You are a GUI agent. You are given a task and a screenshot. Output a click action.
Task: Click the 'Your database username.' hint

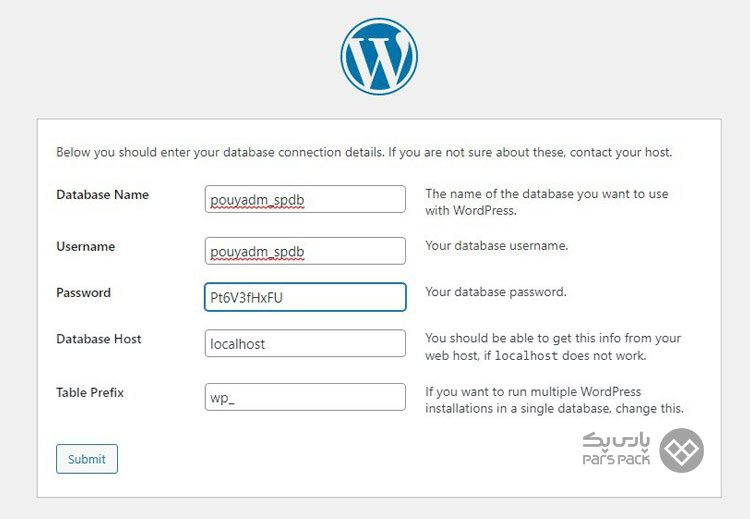point(496,245)
